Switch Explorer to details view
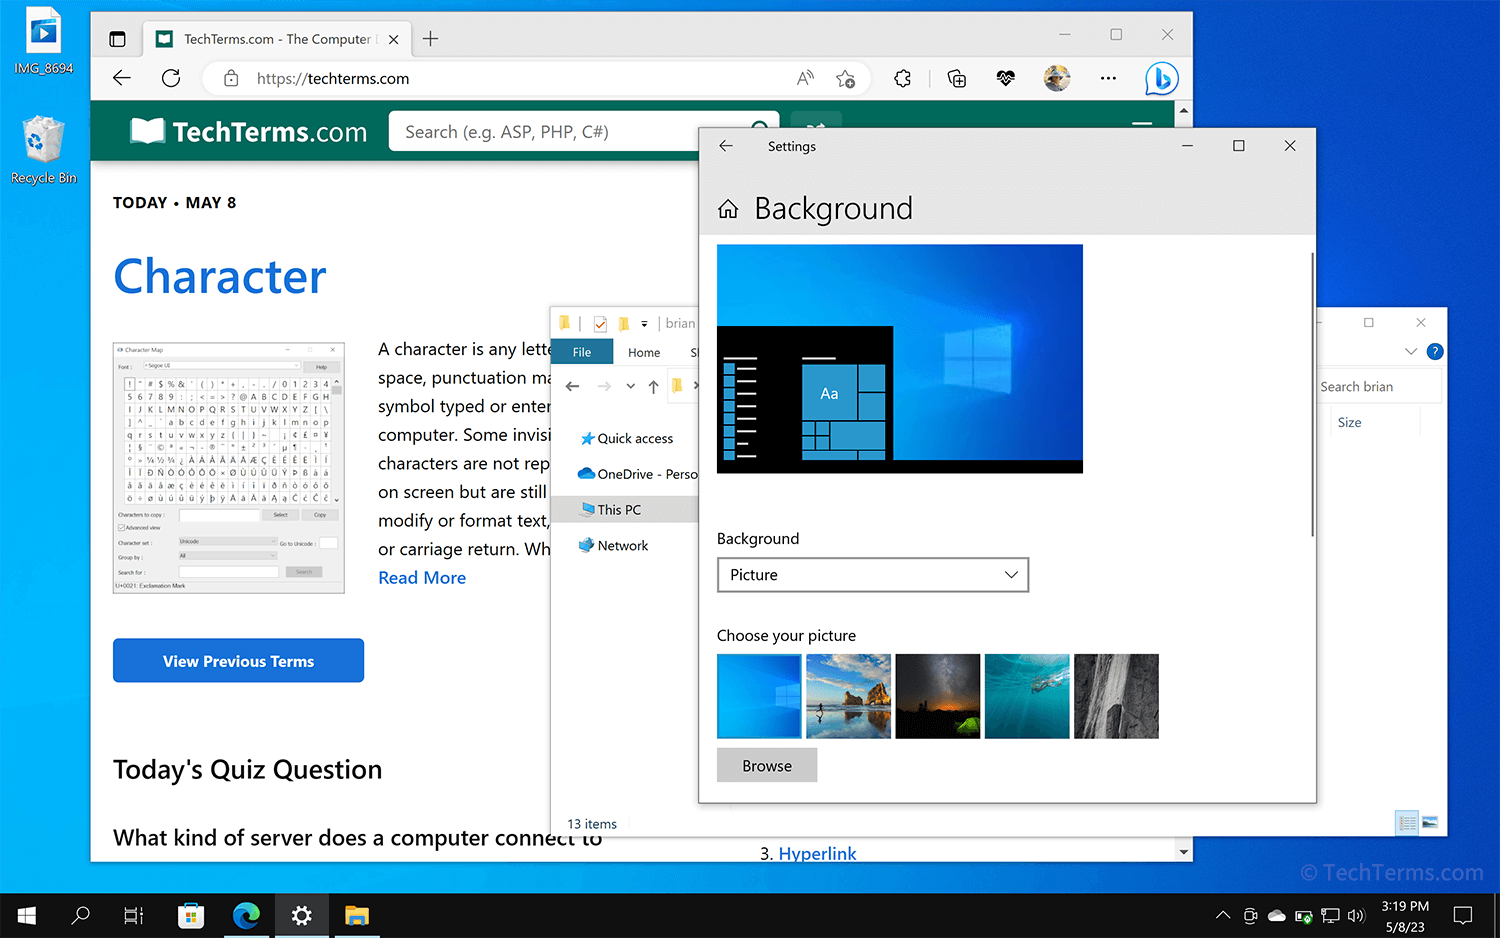 pyautogui.click(x=1408, y=823)
